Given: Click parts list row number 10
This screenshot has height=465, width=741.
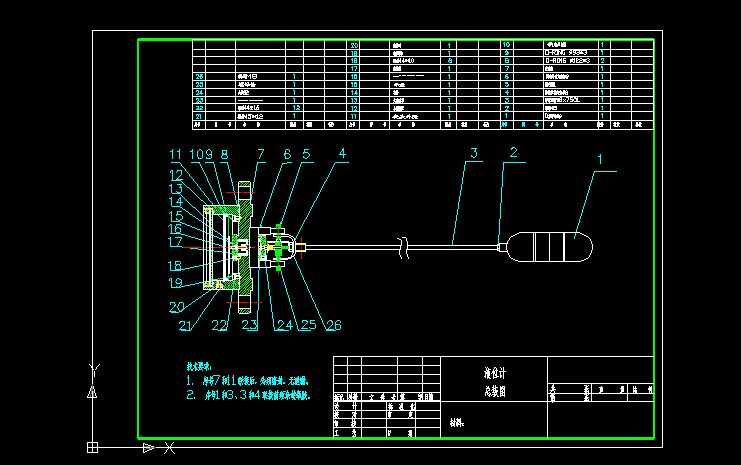Looking at the screenshot, I should pos(507,45).
